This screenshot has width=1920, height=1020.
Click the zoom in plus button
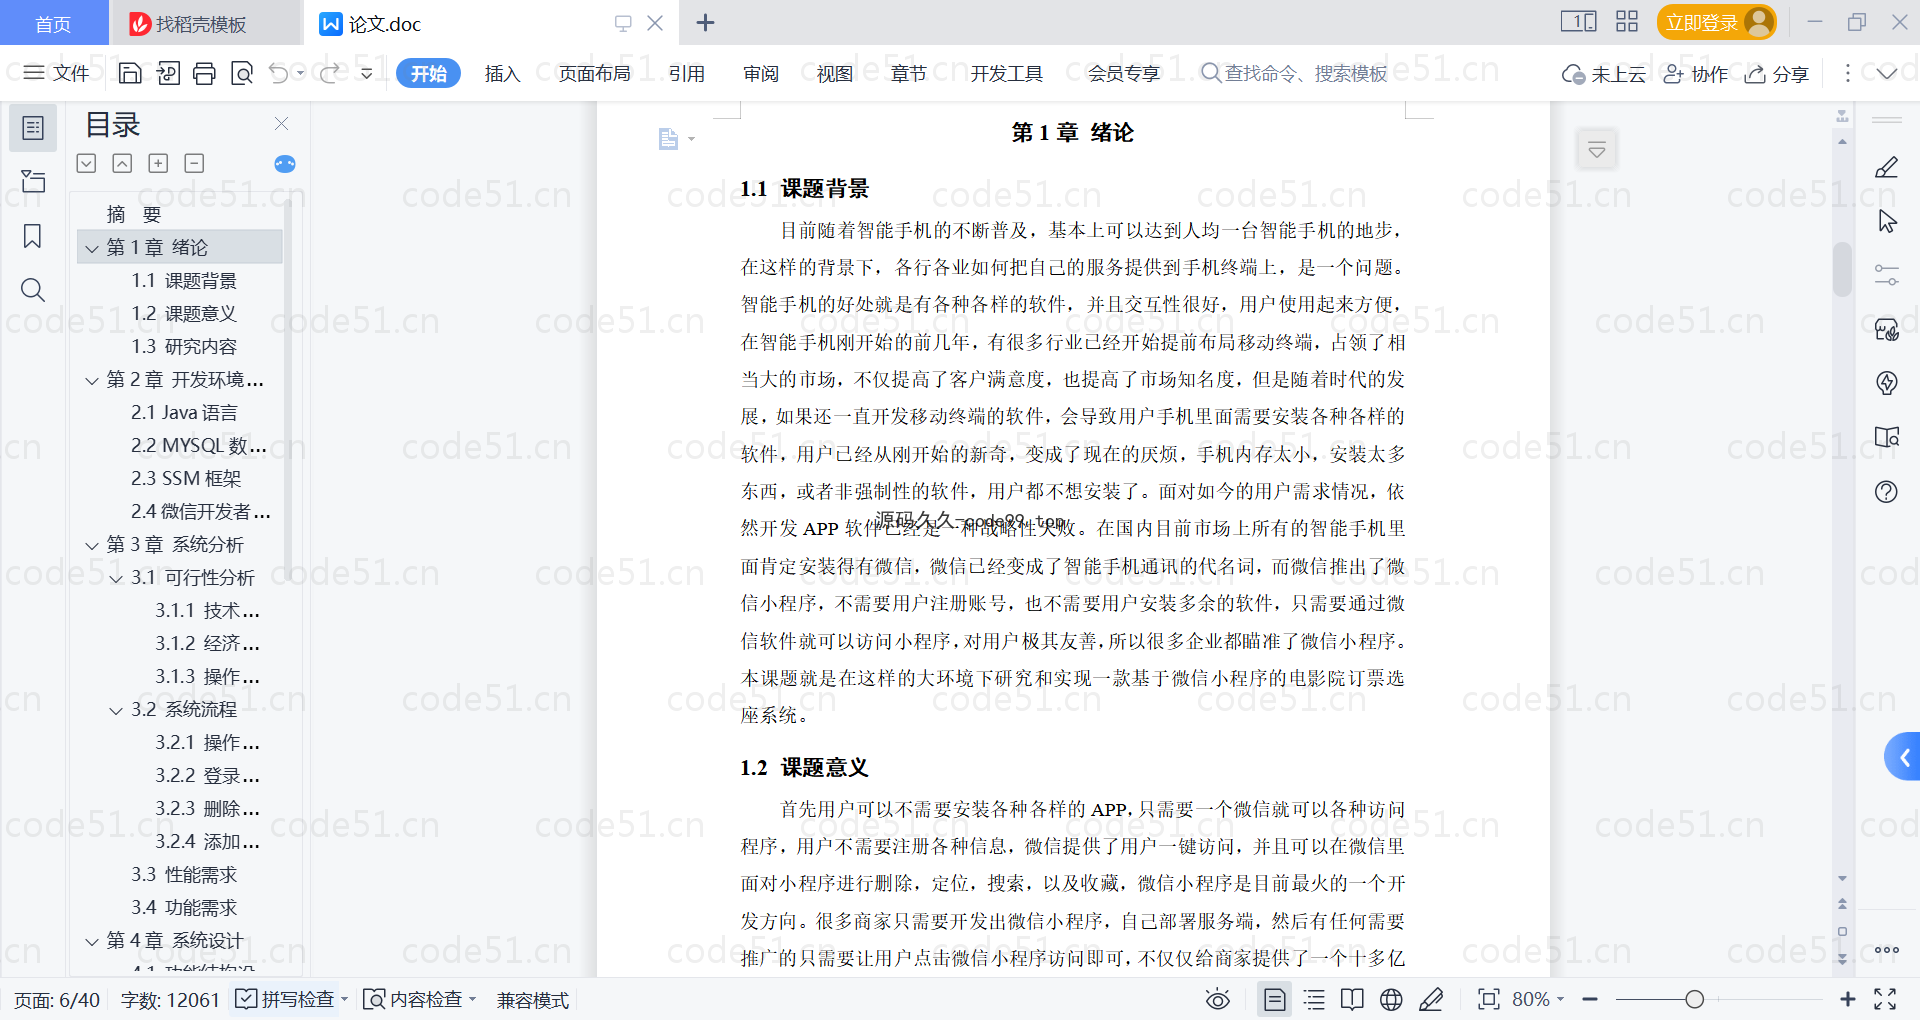[1848, 999]
